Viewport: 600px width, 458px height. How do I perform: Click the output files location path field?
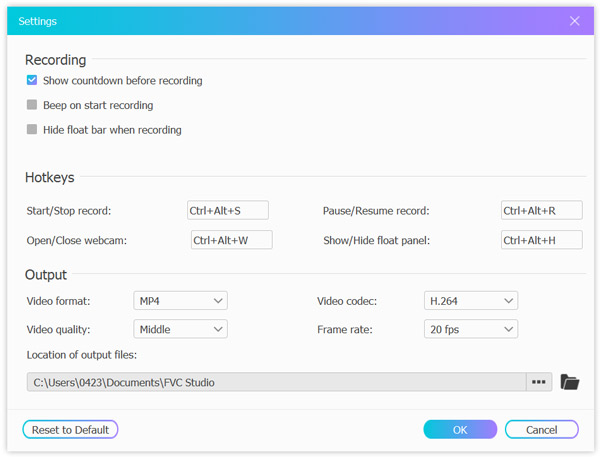click(277, 382)
